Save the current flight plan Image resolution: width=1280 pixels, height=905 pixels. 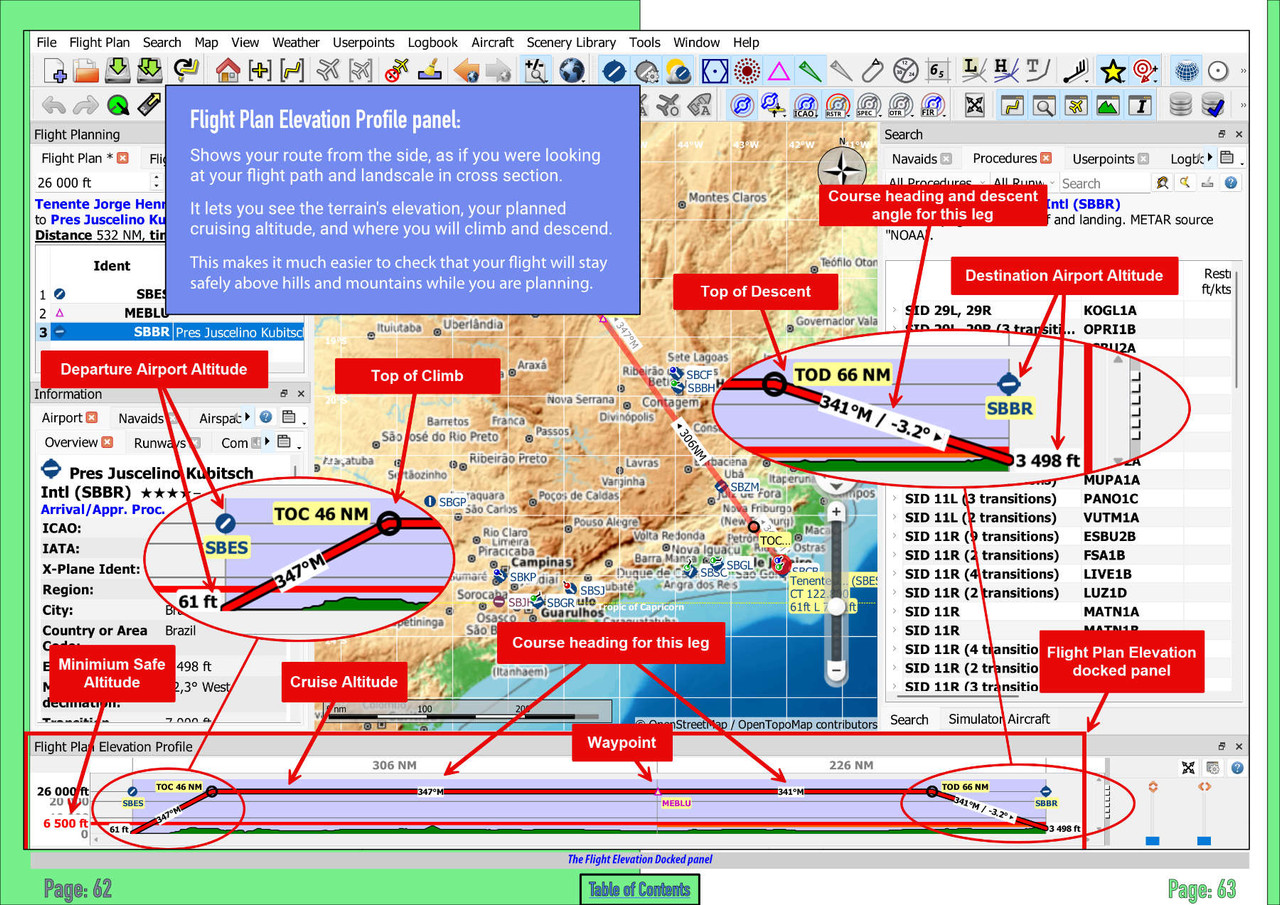point(119,70)
